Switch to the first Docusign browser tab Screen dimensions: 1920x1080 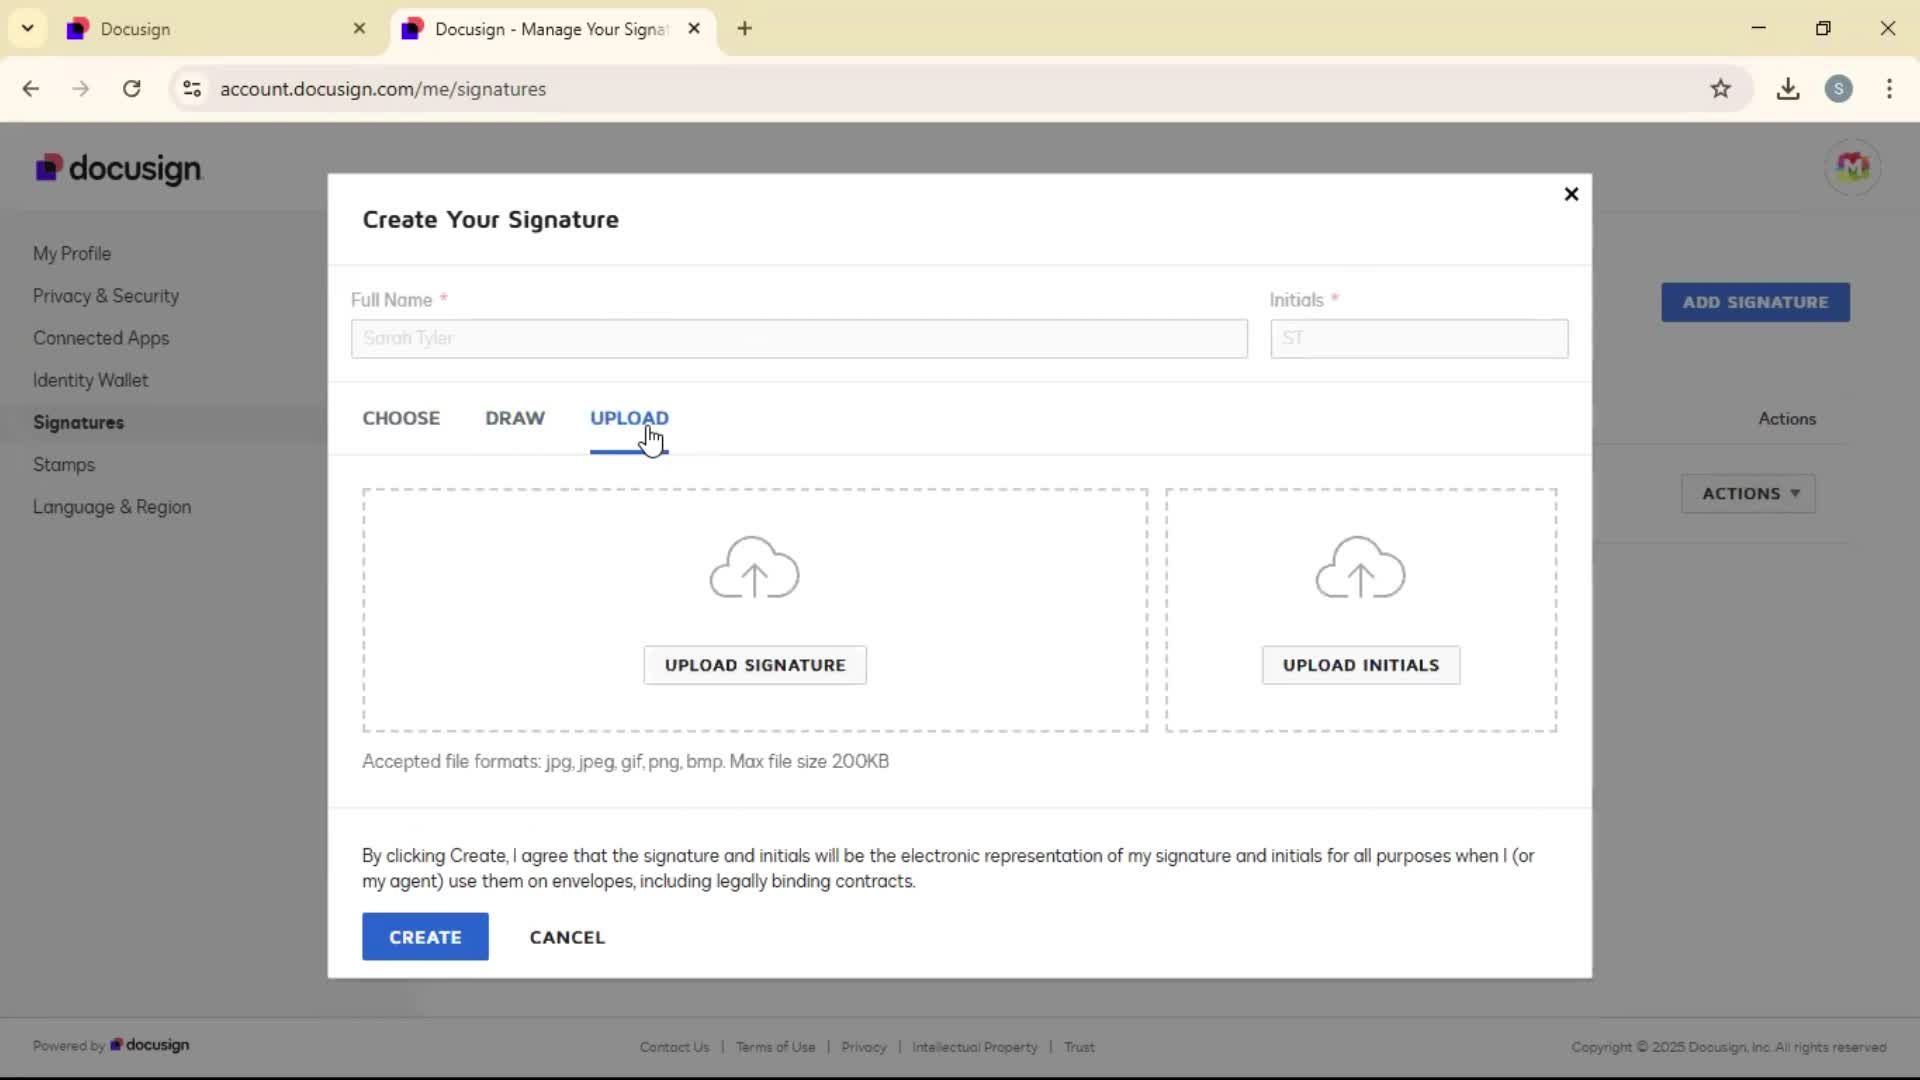tap(215, 29)
